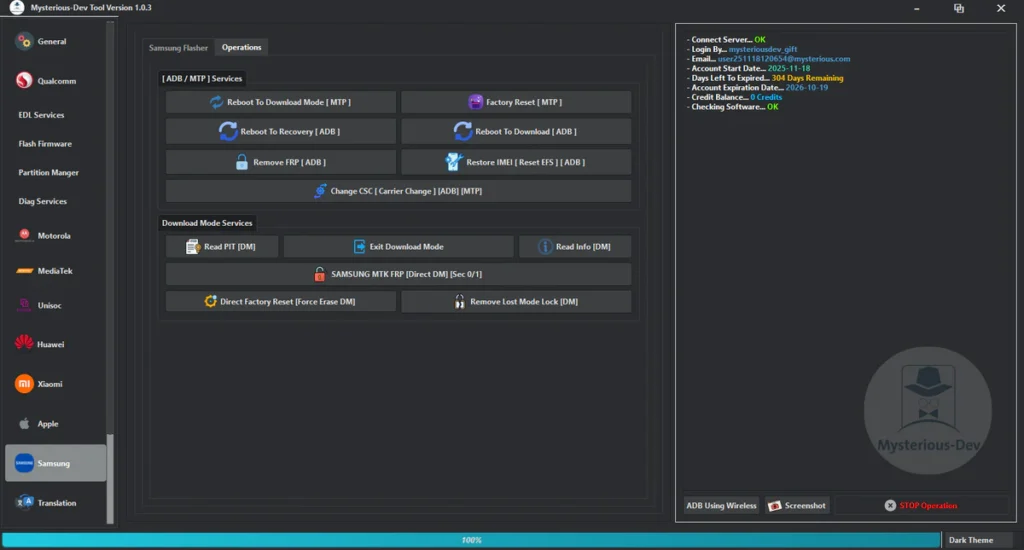Image resolution: width=1024 pixels, height=550 pixels.
Task: Enable ADB Using Wireless
Action: tap(721, 506)
